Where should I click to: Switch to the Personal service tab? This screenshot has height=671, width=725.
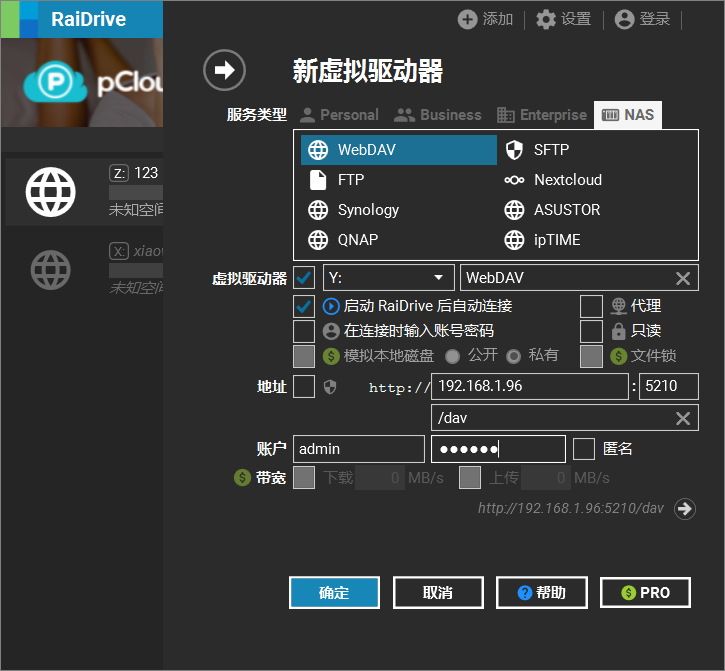(338, 115)
